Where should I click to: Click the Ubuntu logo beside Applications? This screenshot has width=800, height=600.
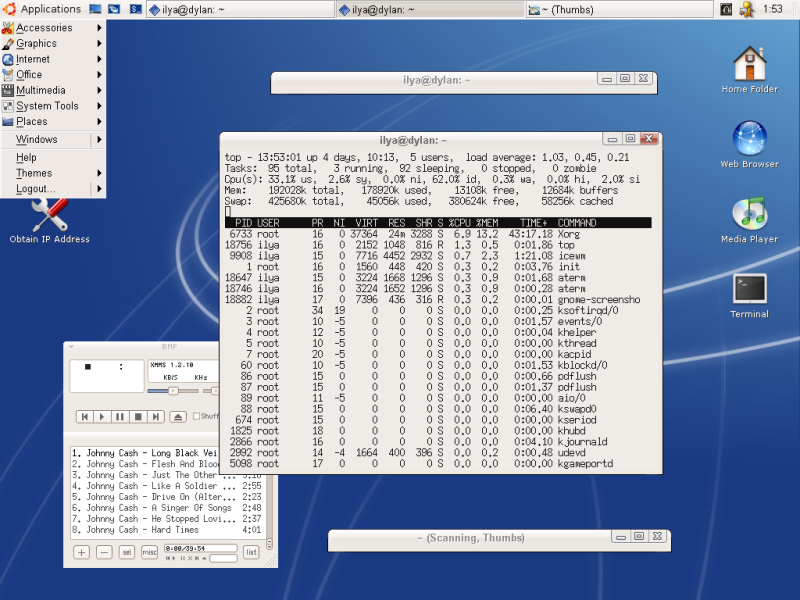tap(10, 9)
